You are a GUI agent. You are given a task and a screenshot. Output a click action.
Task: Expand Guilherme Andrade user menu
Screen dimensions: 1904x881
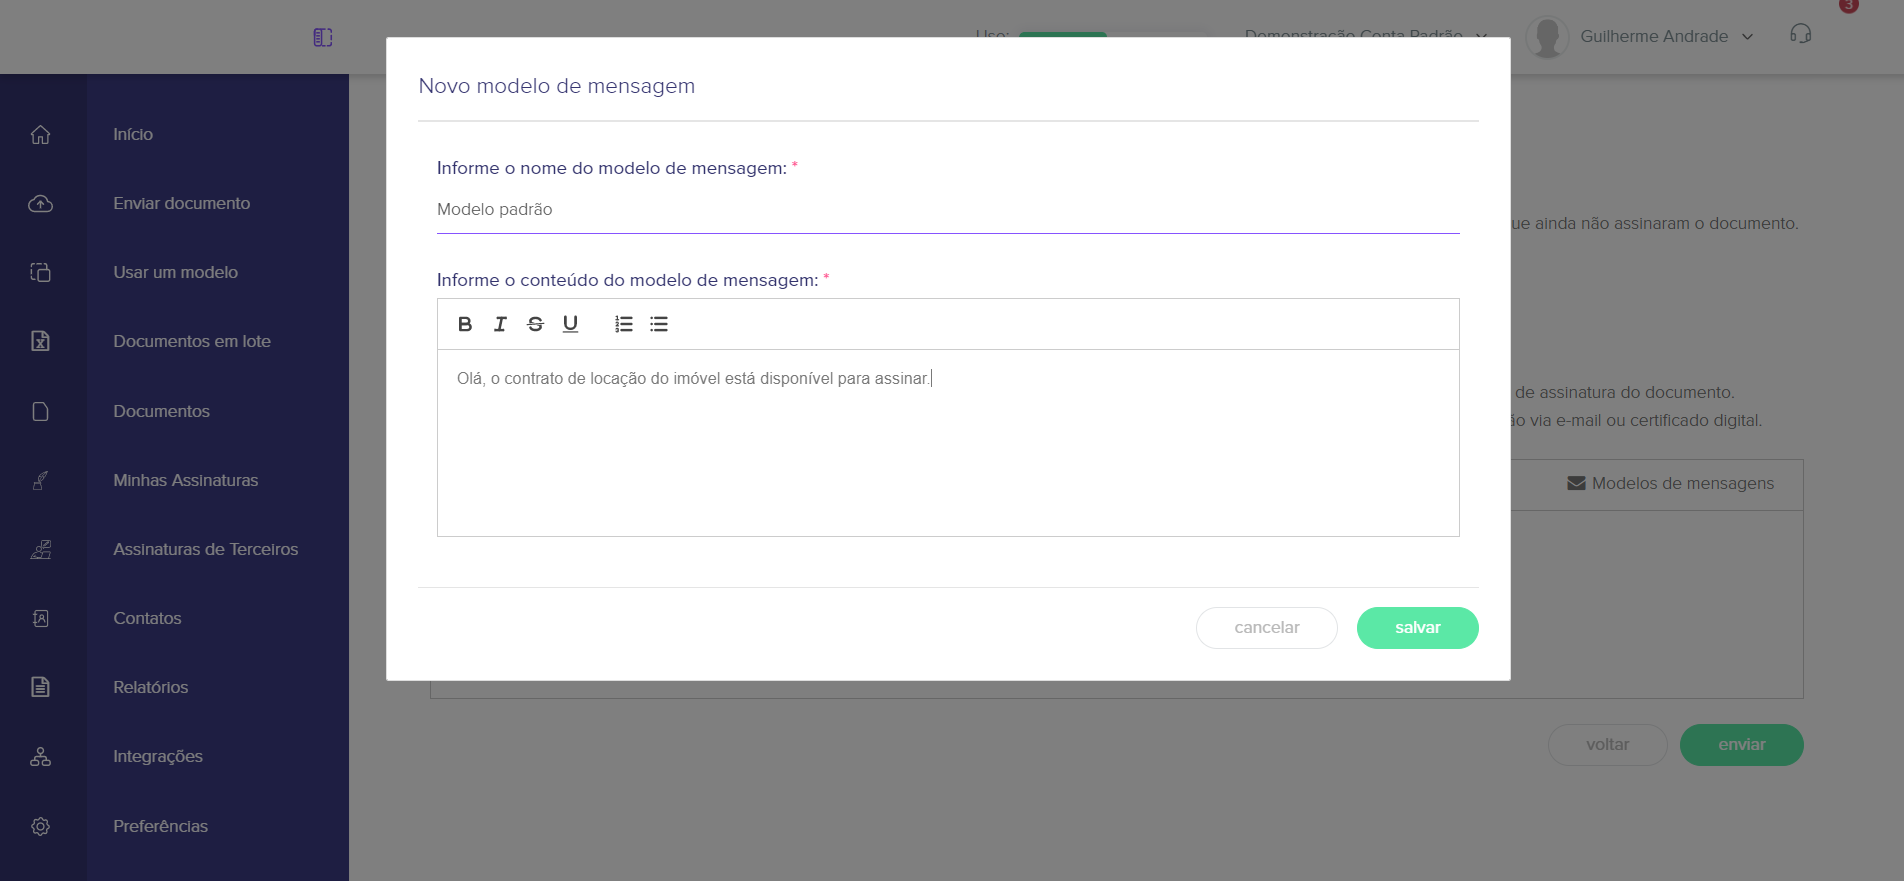pyautogui.click(x=1667, y=36)
